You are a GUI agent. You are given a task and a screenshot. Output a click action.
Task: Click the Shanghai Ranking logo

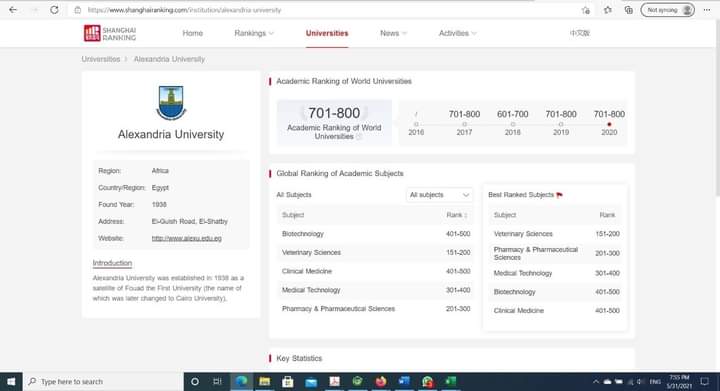pos(110,33)
